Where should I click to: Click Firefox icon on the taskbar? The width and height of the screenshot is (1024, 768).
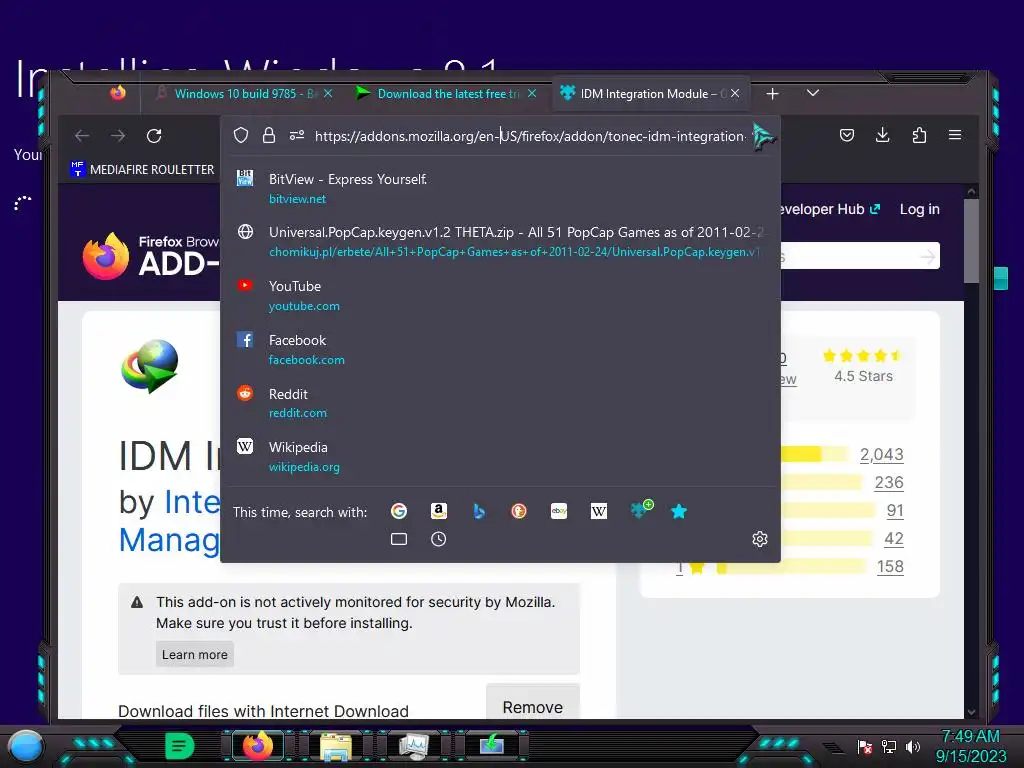[258, 746]
